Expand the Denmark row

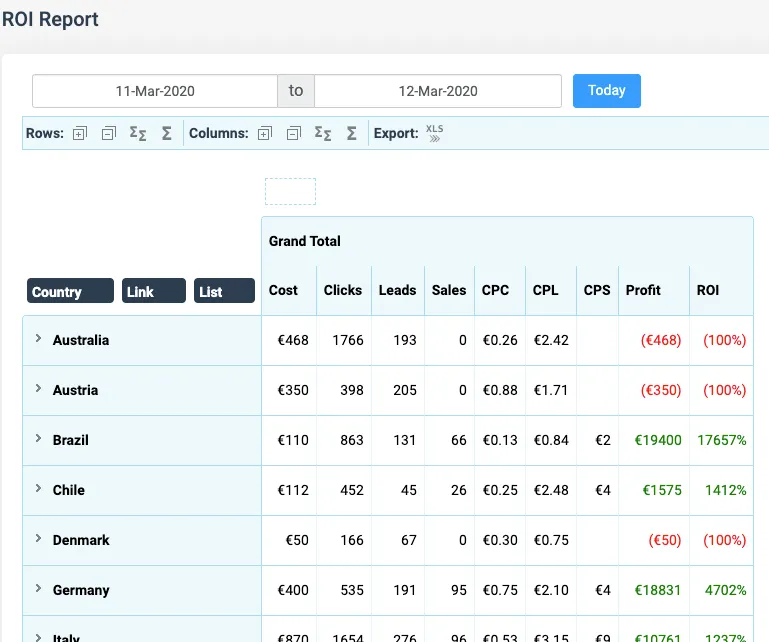(38, 539)
